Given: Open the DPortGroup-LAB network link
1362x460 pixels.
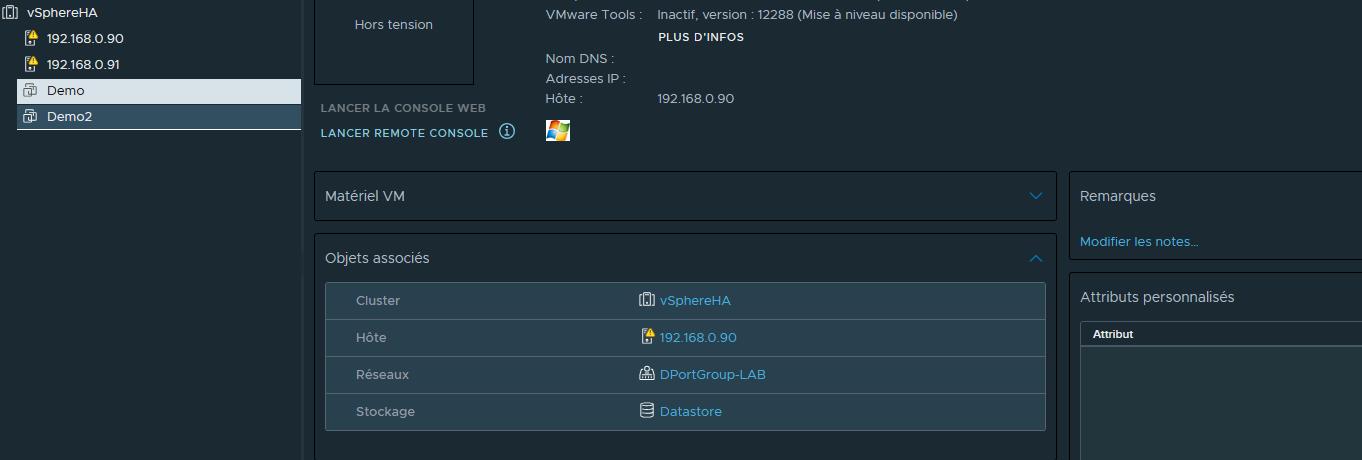Looking at the screenshot, I should coord(713,374).
